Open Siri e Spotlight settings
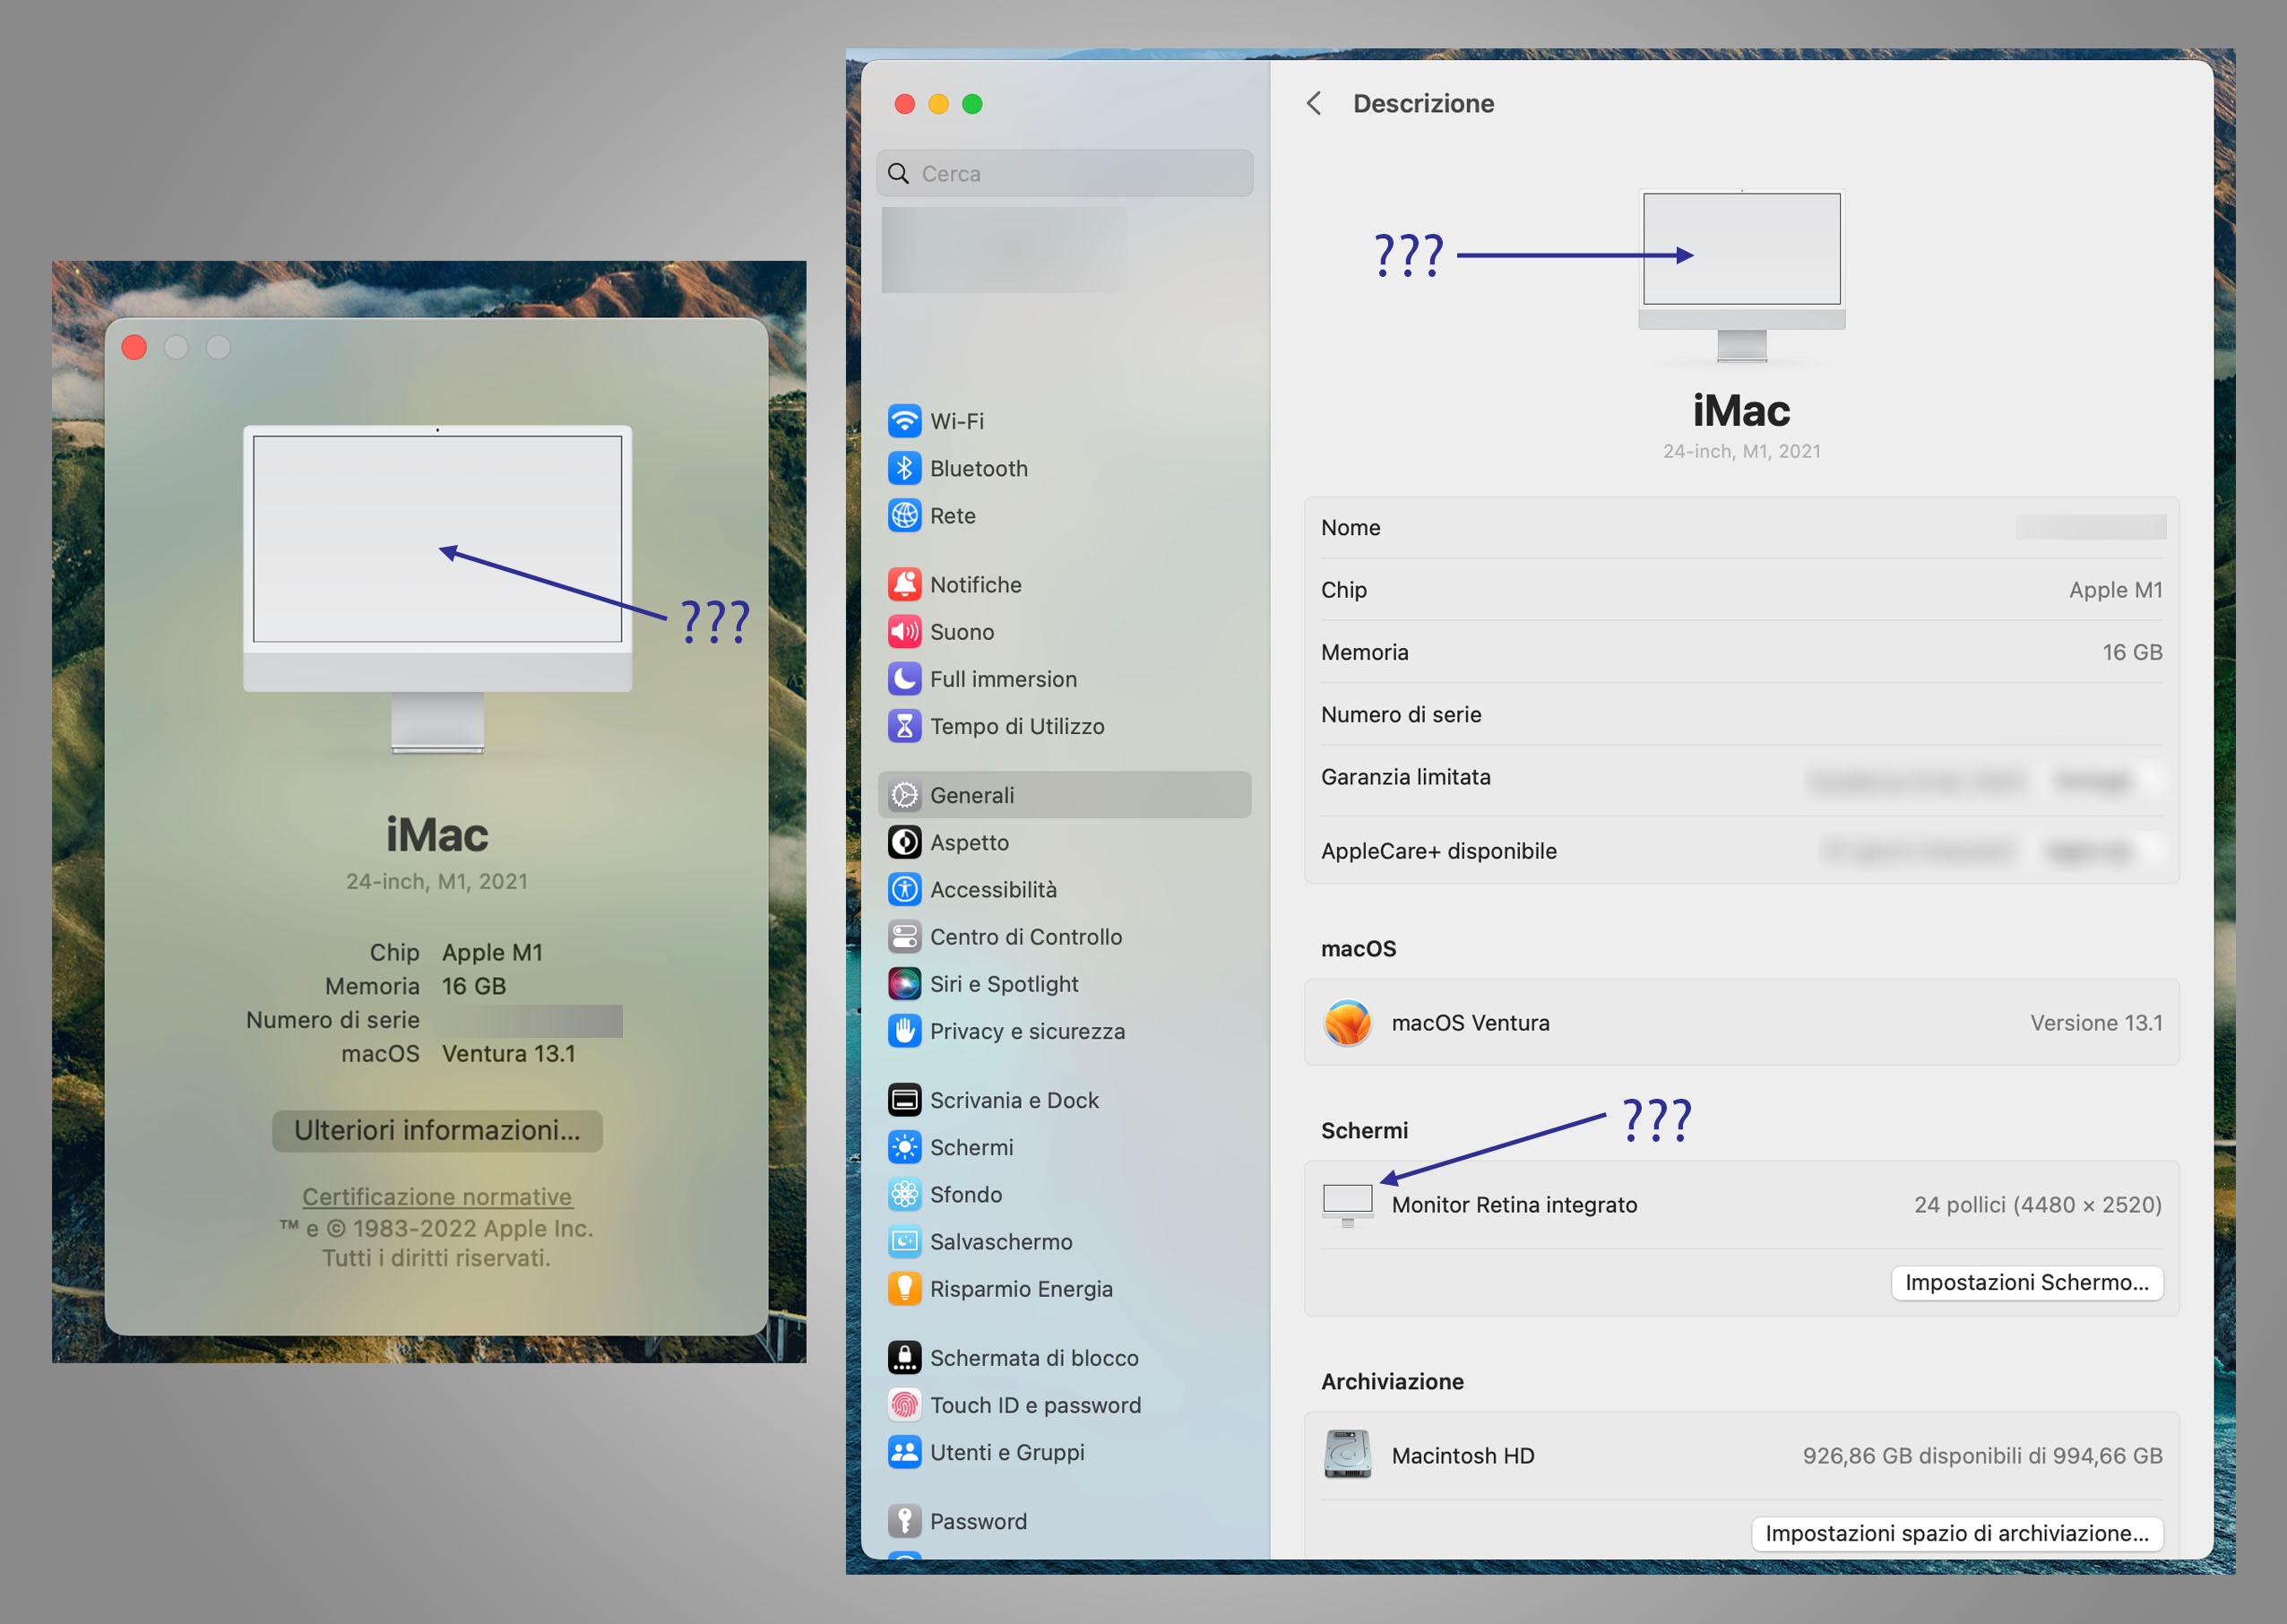Image resolution: width=2287 pixels, height=1624 pixels. [1003, 984]
